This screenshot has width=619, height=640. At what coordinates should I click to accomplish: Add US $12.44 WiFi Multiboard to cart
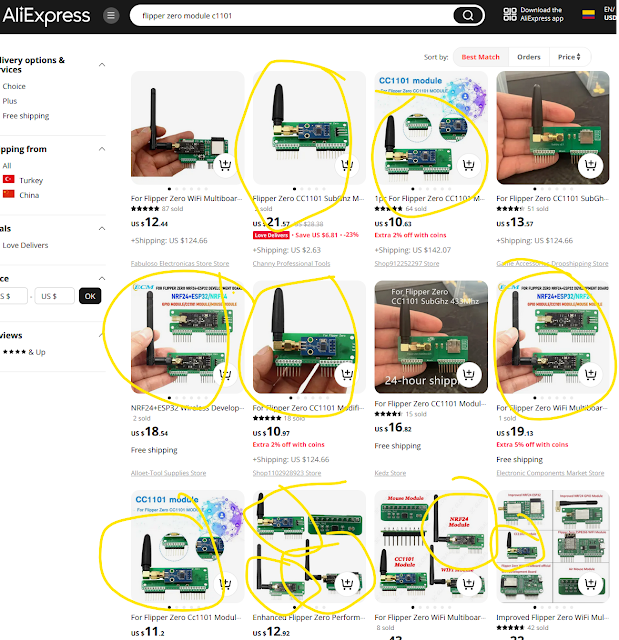coord(225,165)
